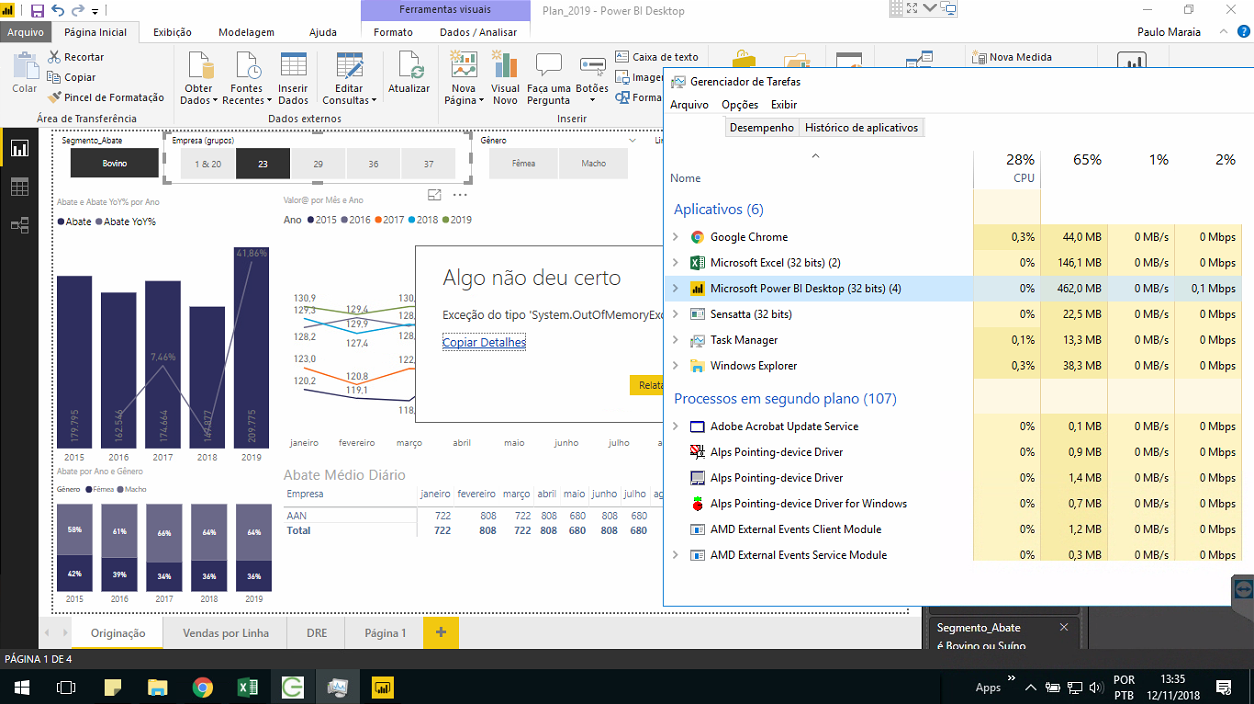Switch to Model relationships view in sidebar

click(x=19, y=226)
